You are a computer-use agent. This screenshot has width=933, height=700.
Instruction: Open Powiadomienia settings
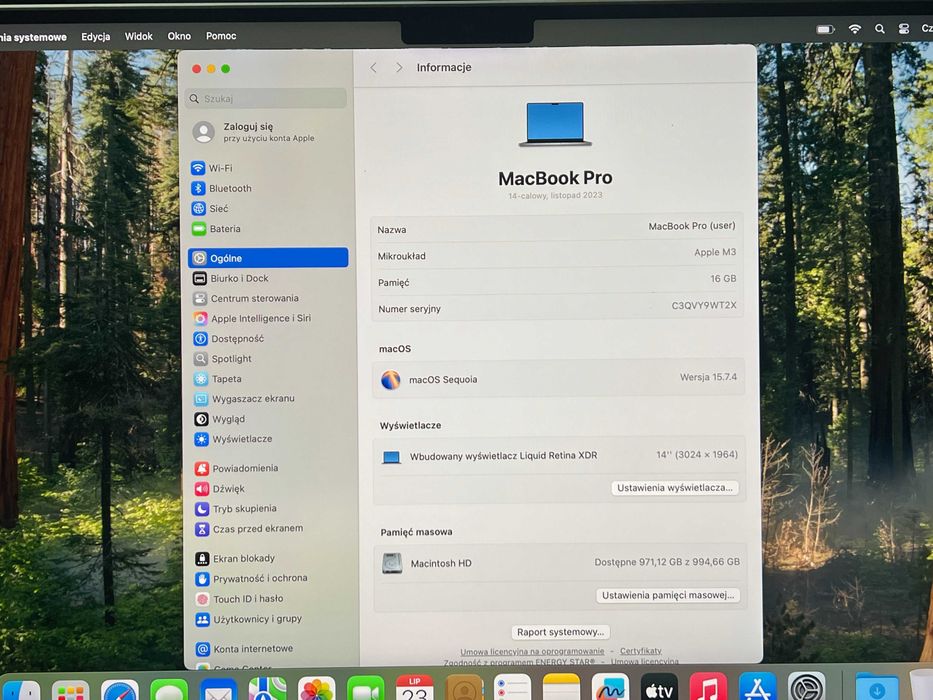(x=236, y=468)
